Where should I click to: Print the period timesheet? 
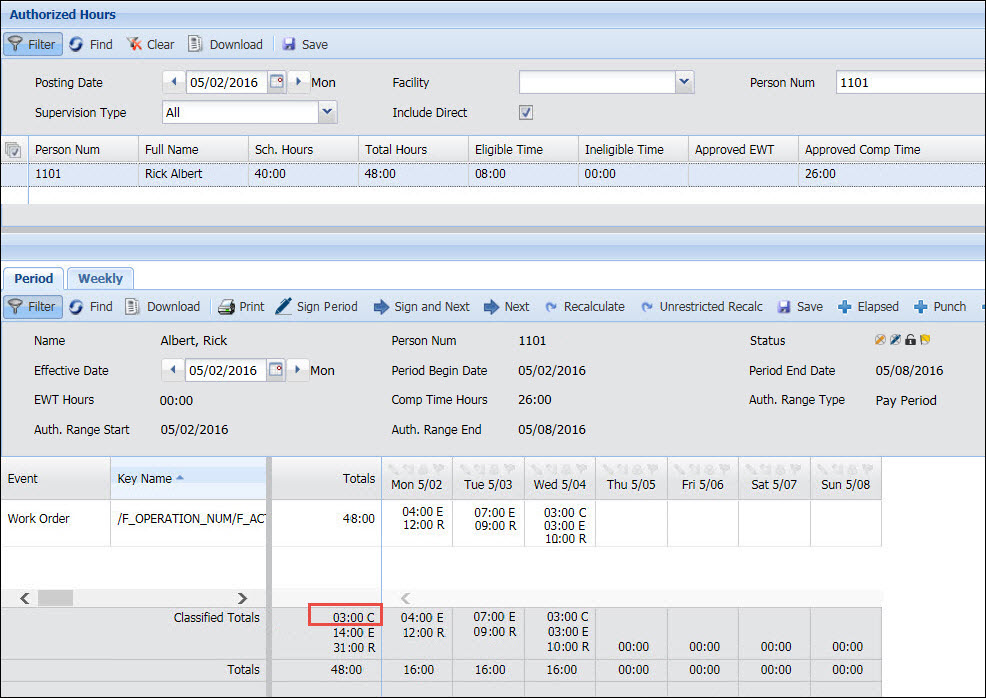pyautogui.click(x=240, y=307)
